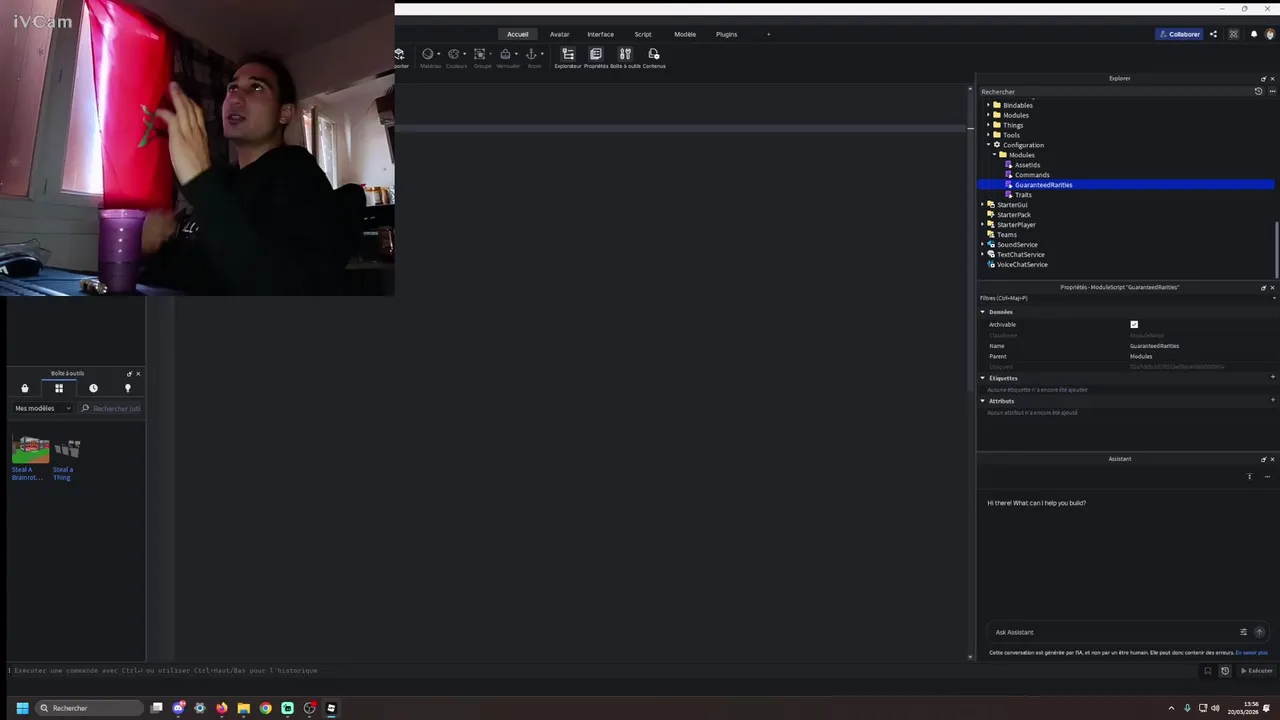
Task: Expand the StarterGui service
Action: [983, 205]
